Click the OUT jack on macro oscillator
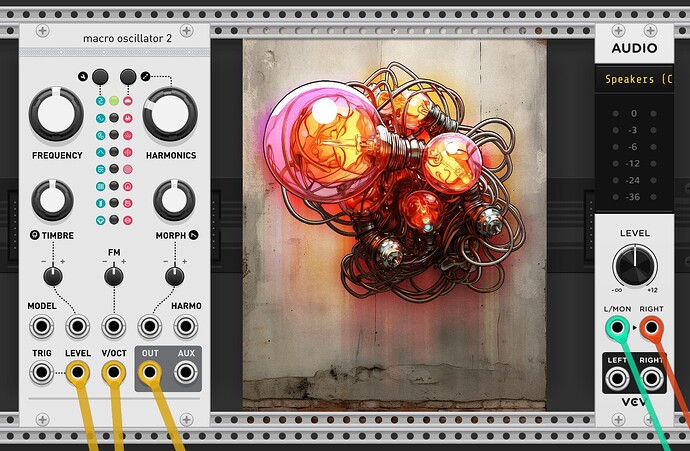Image resolution: width=690 pixels, height=451 pixels. click(x=150, y=374)
